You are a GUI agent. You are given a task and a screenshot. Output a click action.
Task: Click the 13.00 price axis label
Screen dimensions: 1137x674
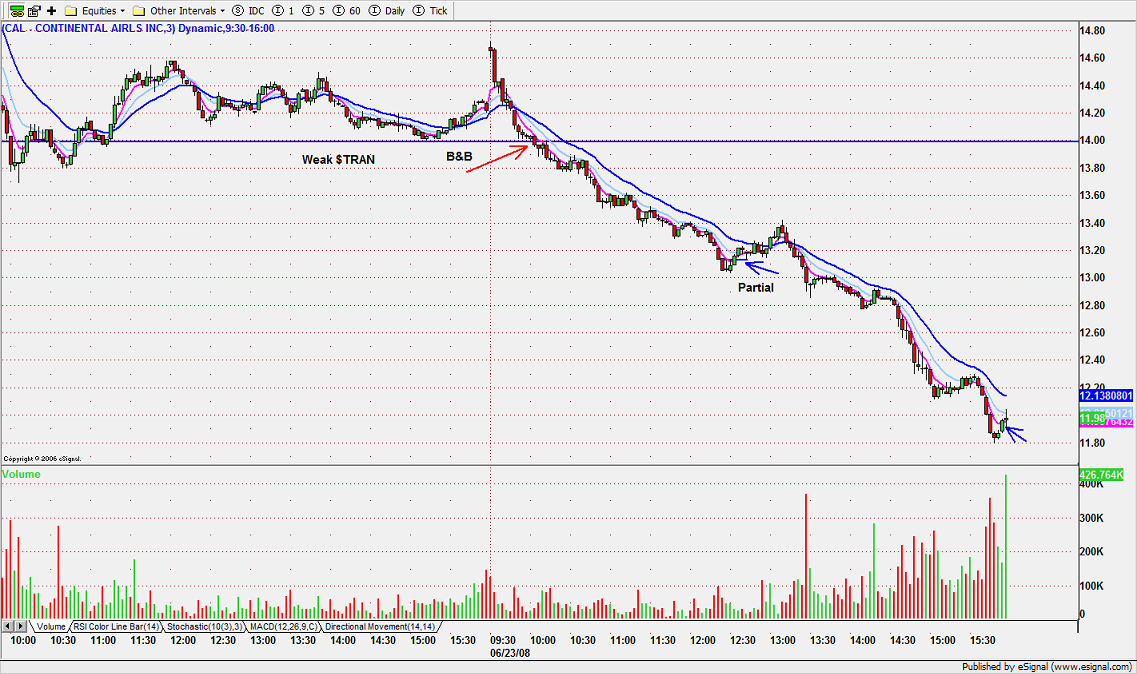coord(1092,278)
